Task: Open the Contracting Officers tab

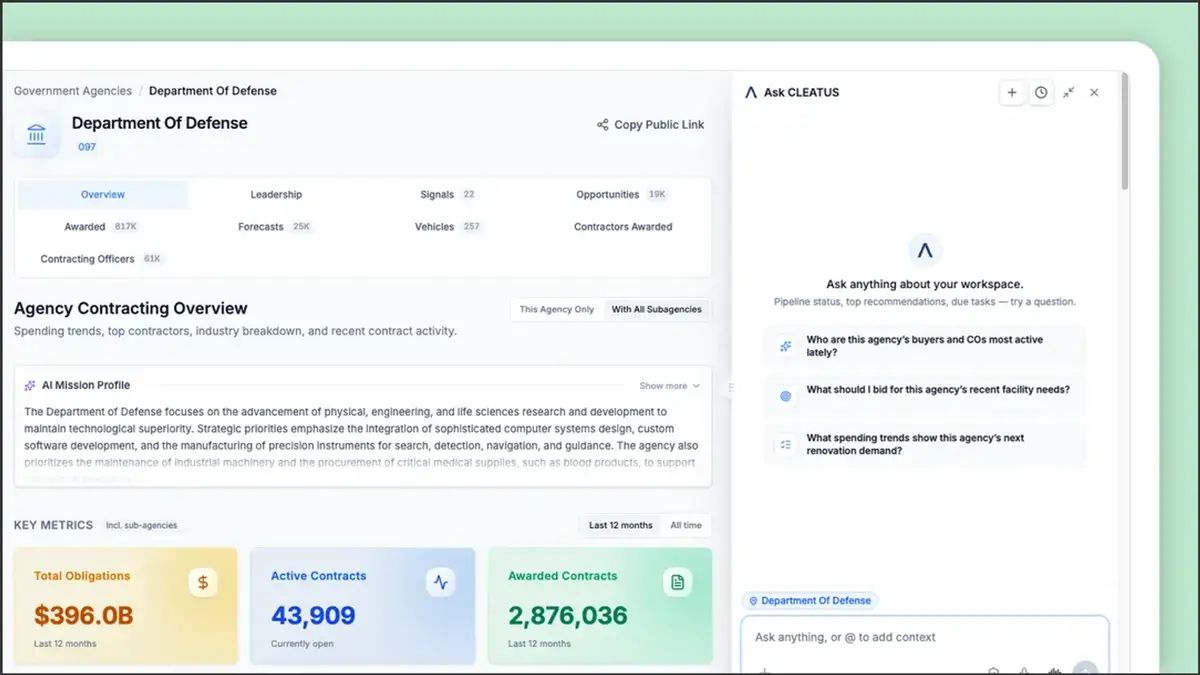Action: click(102, 259)
